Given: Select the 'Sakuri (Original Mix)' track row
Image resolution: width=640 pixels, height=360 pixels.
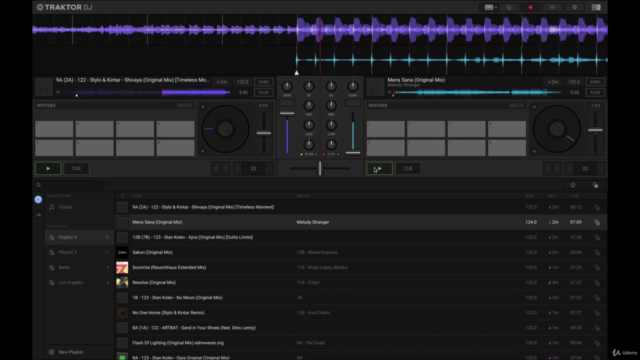Looking at the screenshot, I should 361,253.
